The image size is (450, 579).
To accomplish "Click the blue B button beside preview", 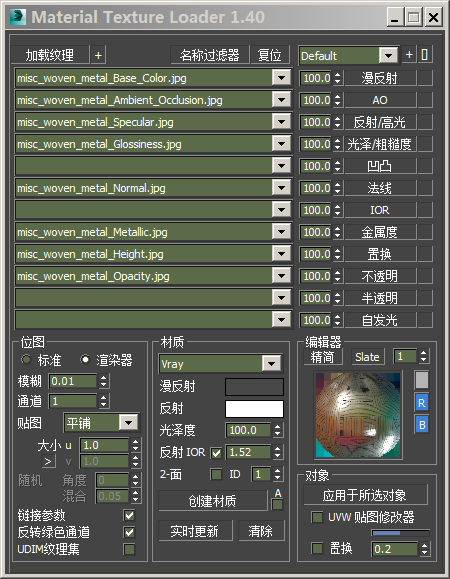I will tap(422, 425).
